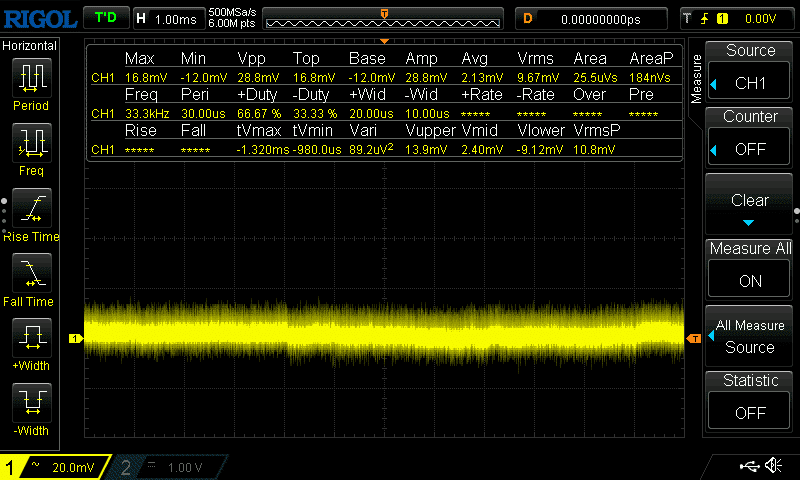Screen dimensions: 800x480
Task: Select the Rise Time measurement icon
Action: click(31, 208)
